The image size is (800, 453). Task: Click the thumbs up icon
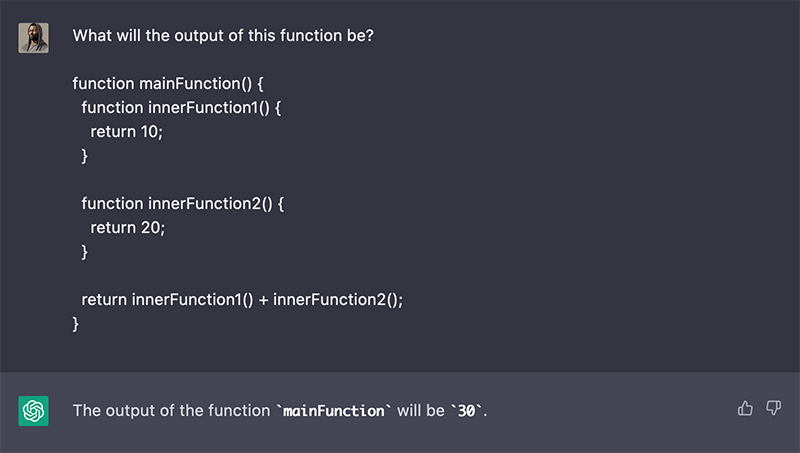click(x=745, y=408)
